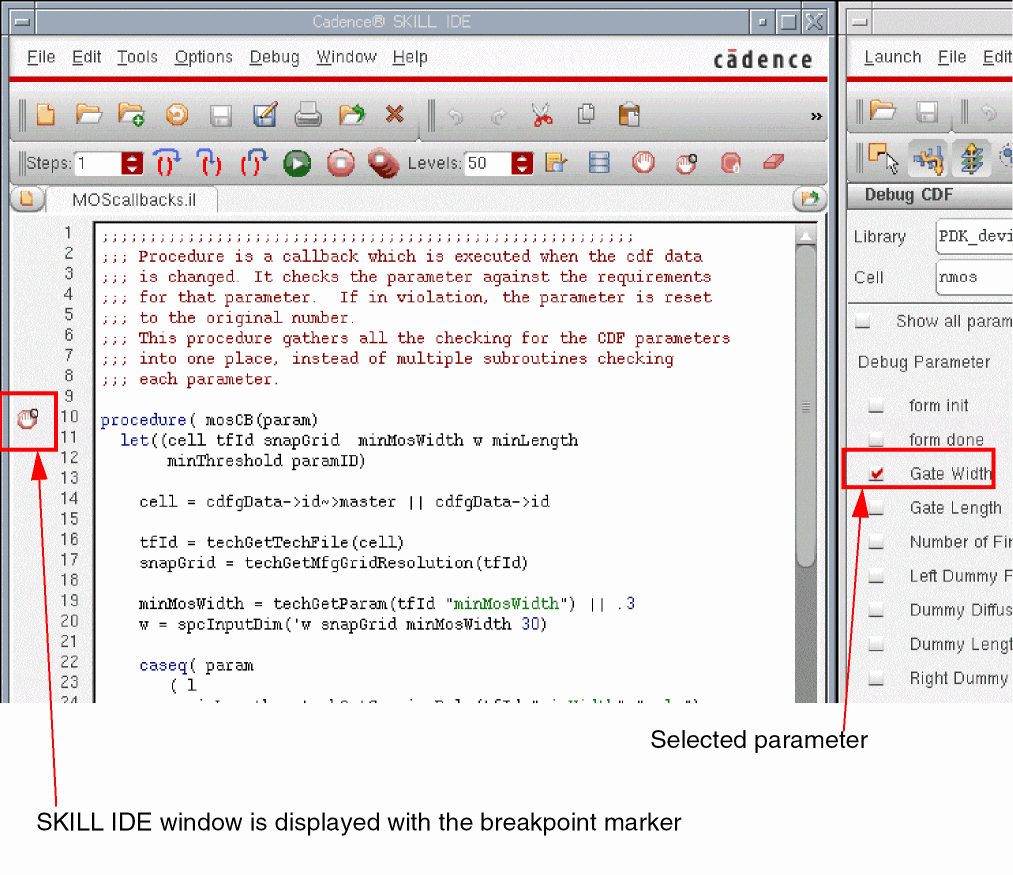Click the Paste clipboard icon
This screenshot has width=1013, height=875.
tap(629, 115)
